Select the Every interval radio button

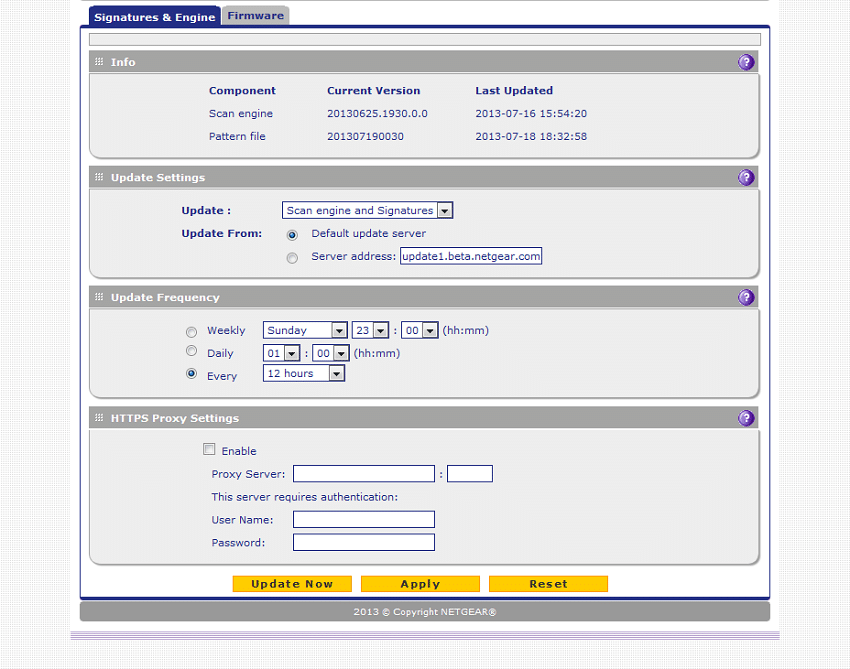[x=191, y=374]
